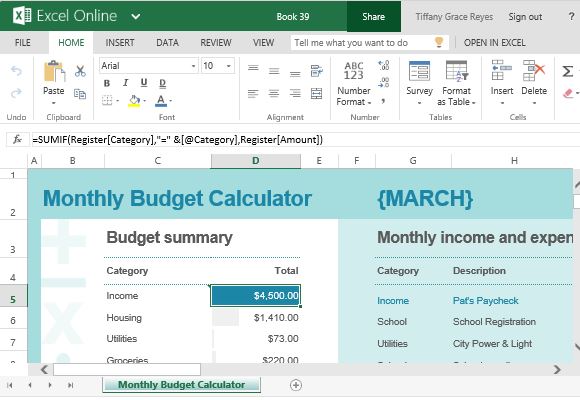Image resolution: width=580 pixels, height=400 pixels.
Task: Click the Wrap Text icon
Action: click(316, 71)
